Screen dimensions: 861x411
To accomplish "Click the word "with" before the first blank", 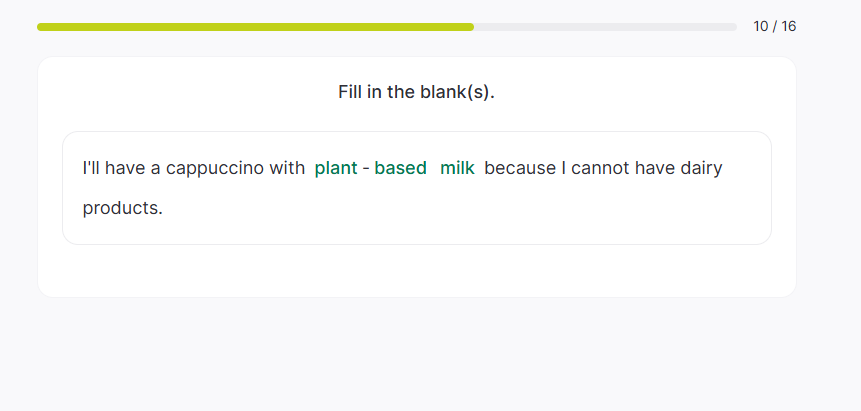I will [x=287, y=168].
